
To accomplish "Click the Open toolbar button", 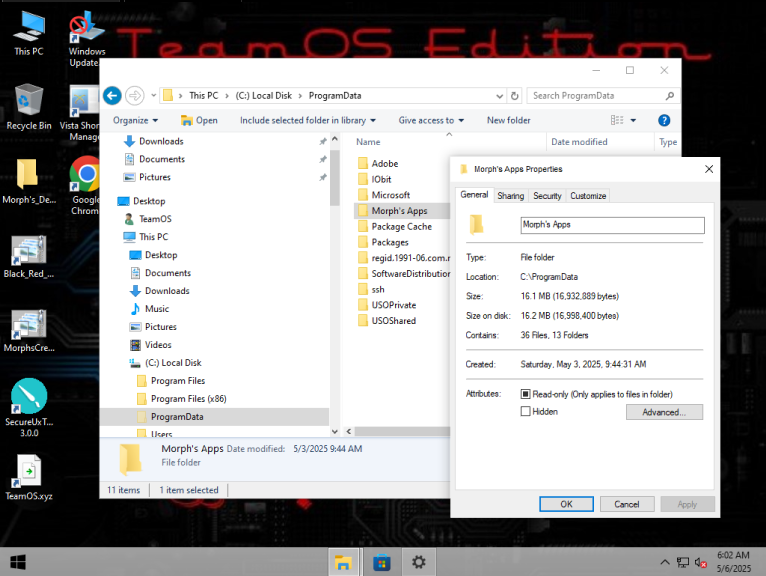I will point(199,120).
